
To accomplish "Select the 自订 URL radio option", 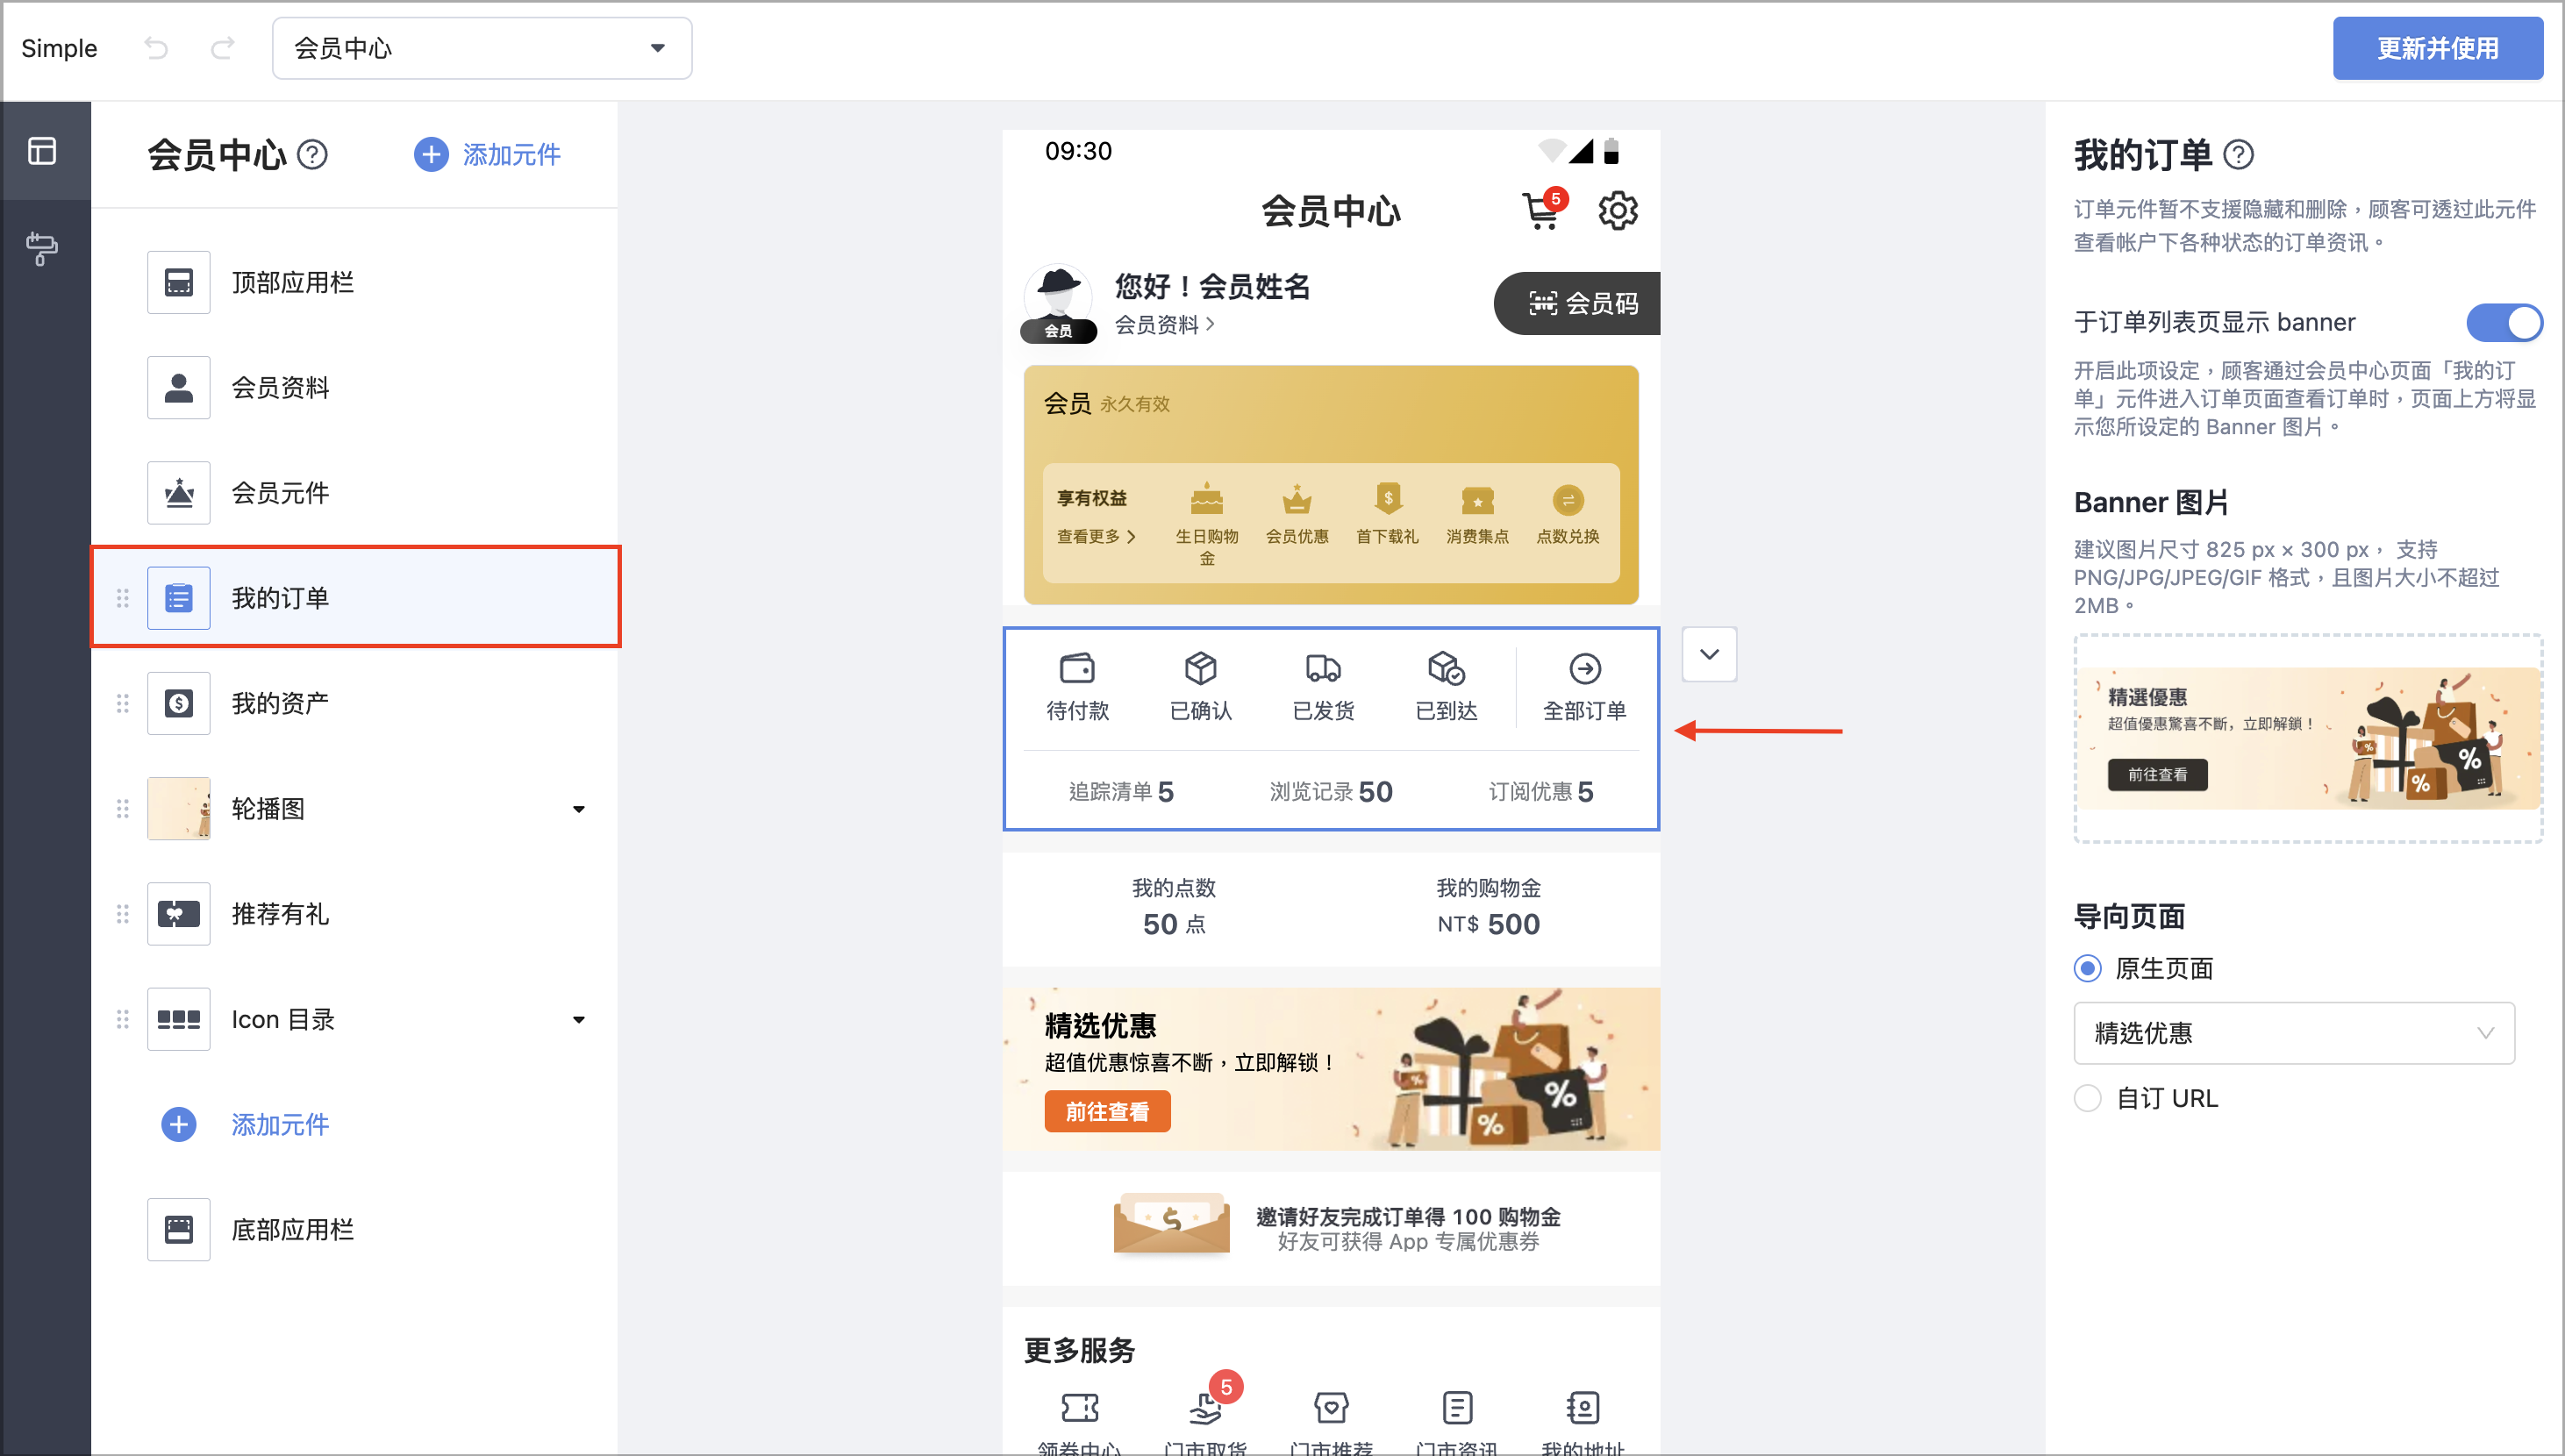I will coord(2087,1098).
